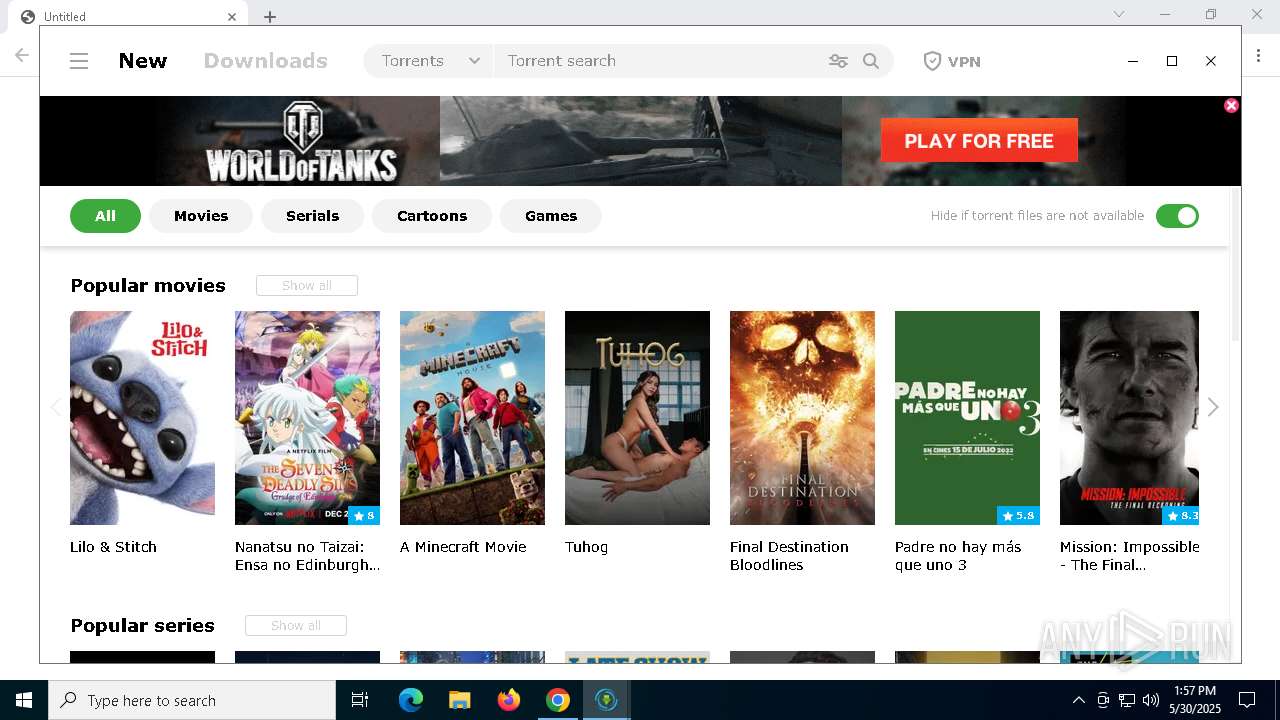Viewport: 1280px width, 720px height.
Task: Open the hamburger menu icon
Action: click(79, 61)
